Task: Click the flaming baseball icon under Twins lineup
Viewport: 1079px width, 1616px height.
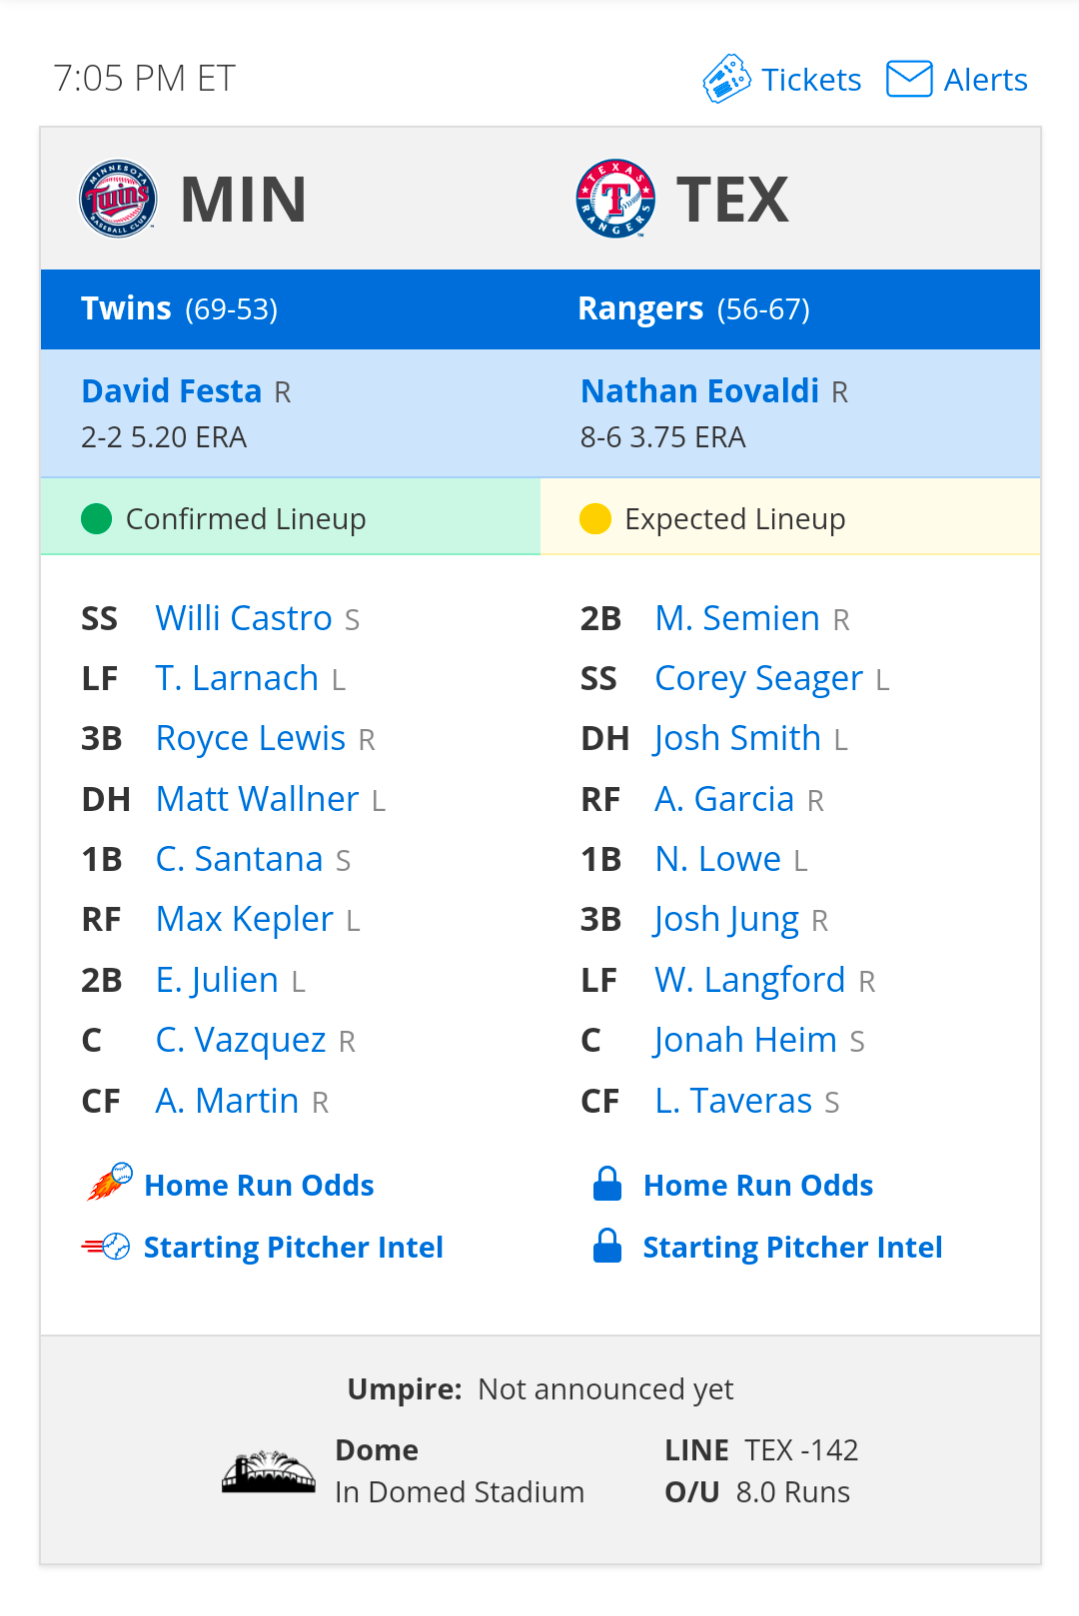Action: [110, 1182]
